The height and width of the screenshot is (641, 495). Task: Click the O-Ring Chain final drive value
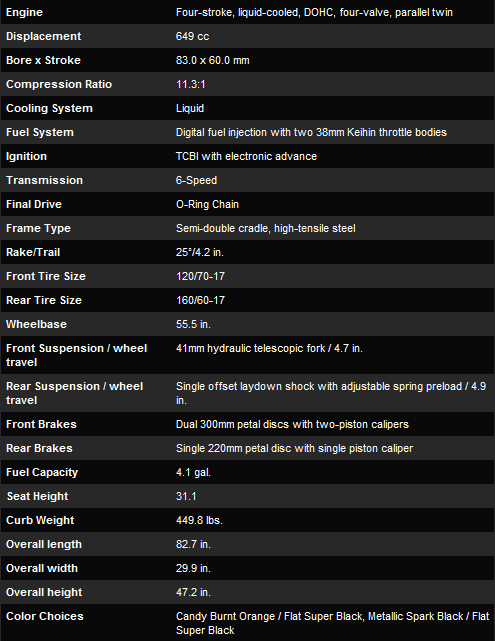click(207, 204)
